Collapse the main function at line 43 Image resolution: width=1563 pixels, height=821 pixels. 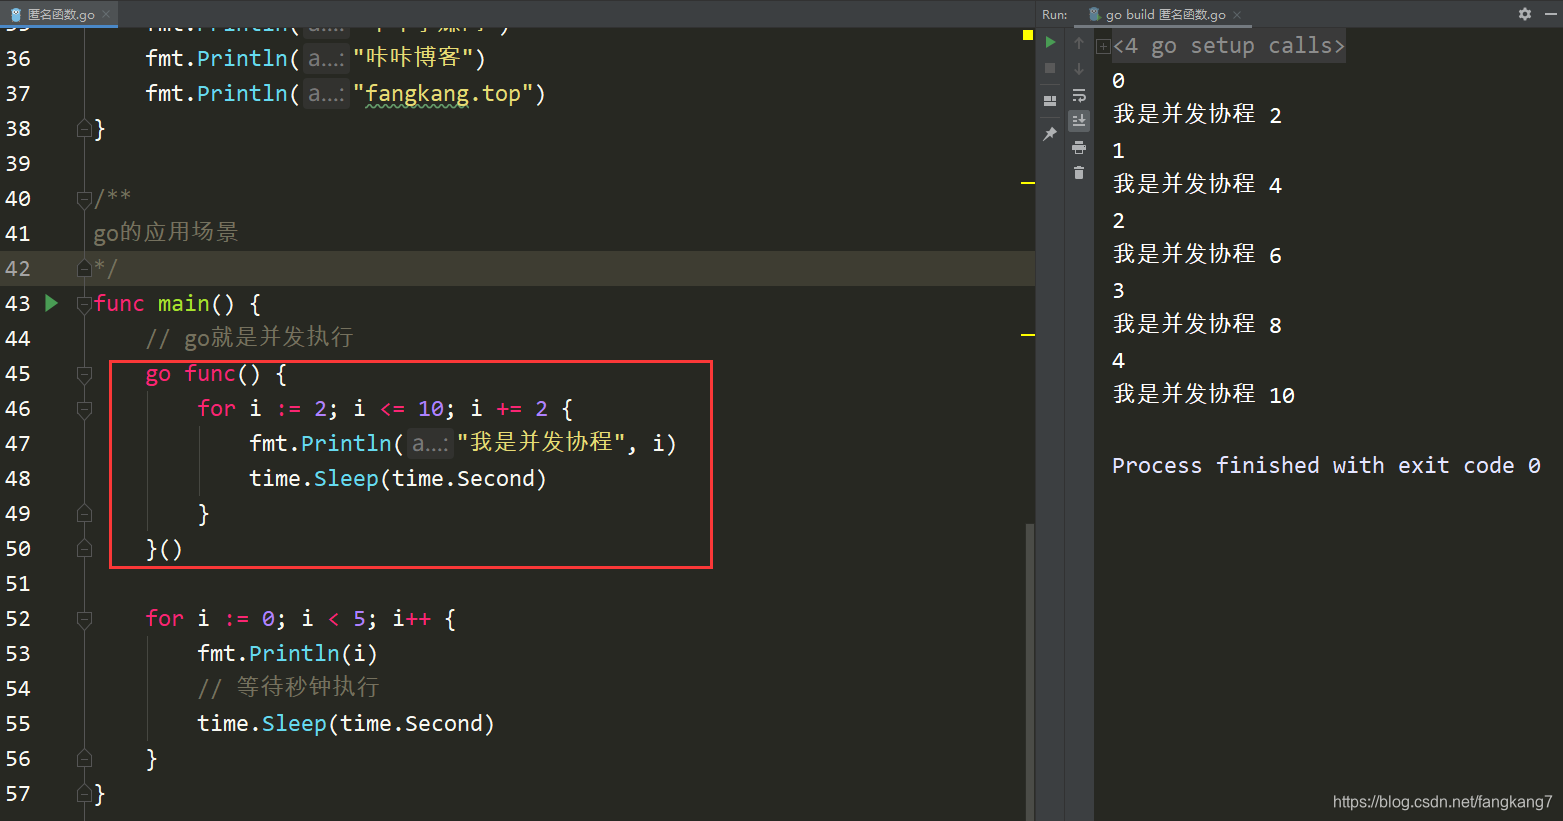pos(84,304)
